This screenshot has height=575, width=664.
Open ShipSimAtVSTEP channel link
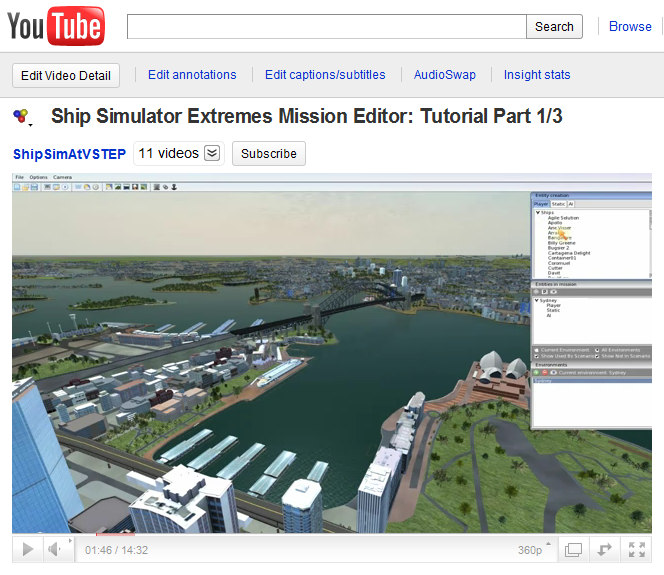click(69, 154)
